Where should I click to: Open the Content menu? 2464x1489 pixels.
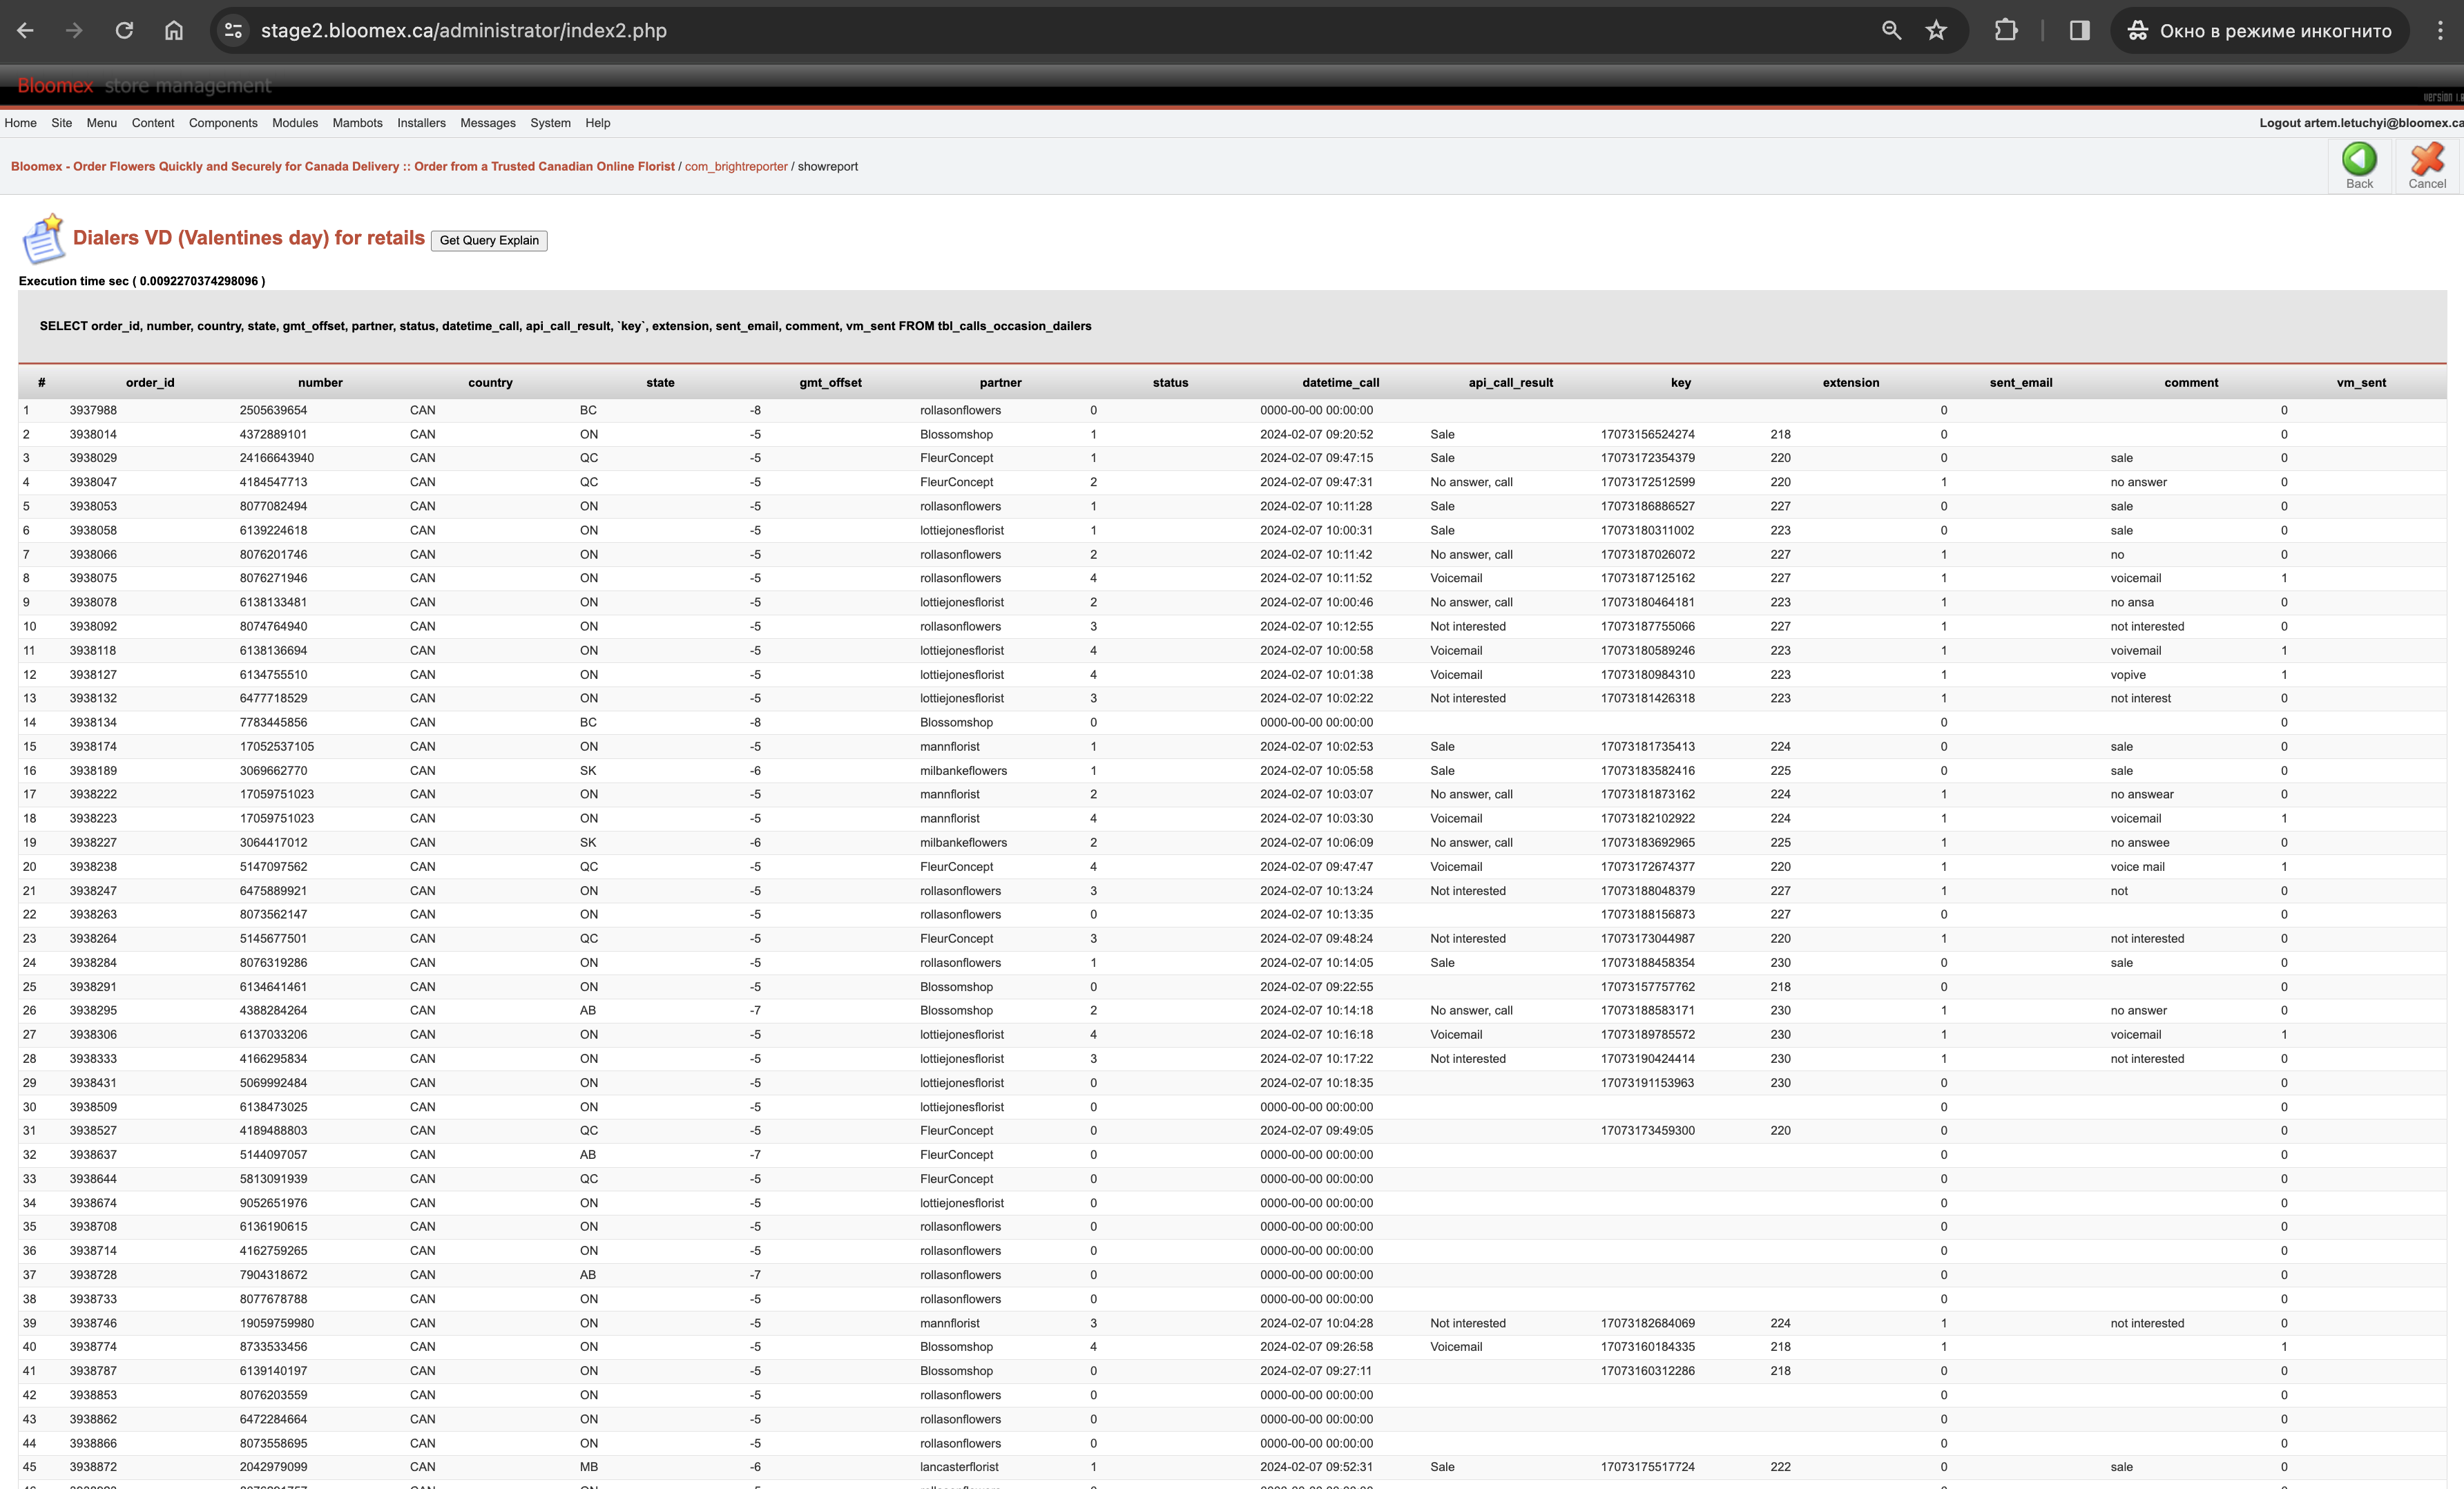pyautogui.click(x=153, y=123)
